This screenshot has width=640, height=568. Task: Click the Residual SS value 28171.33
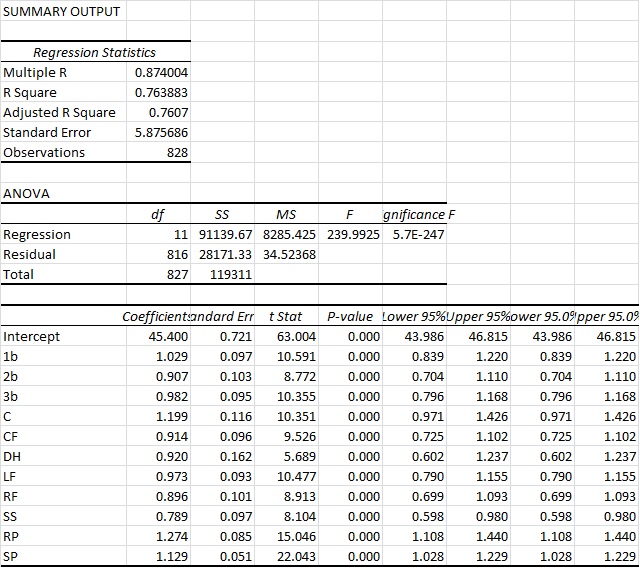225,255
